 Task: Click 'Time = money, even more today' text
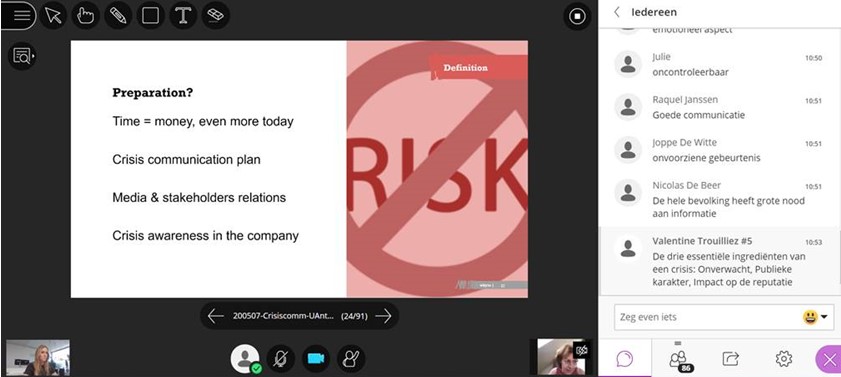tap(203, 122)
